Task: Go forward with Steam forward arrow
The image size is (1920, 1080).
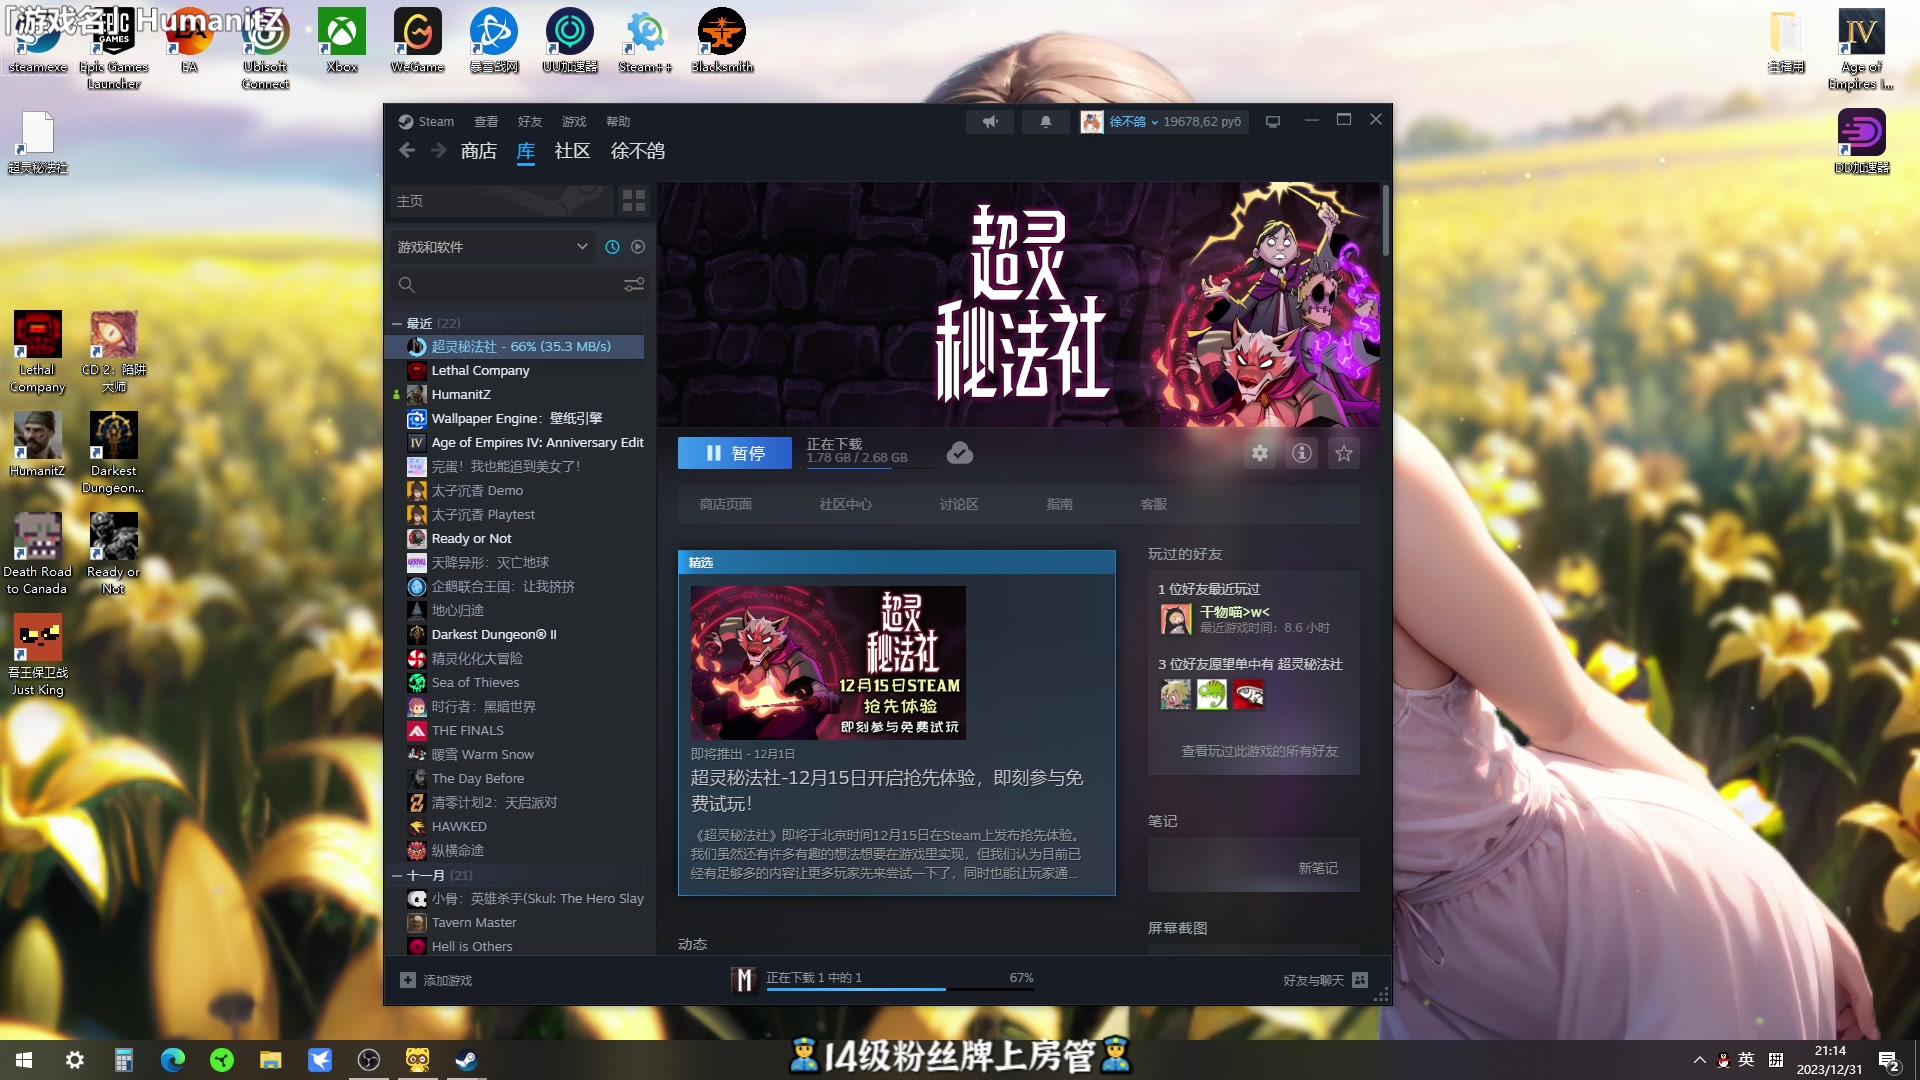Action: [x=439, y=151]
